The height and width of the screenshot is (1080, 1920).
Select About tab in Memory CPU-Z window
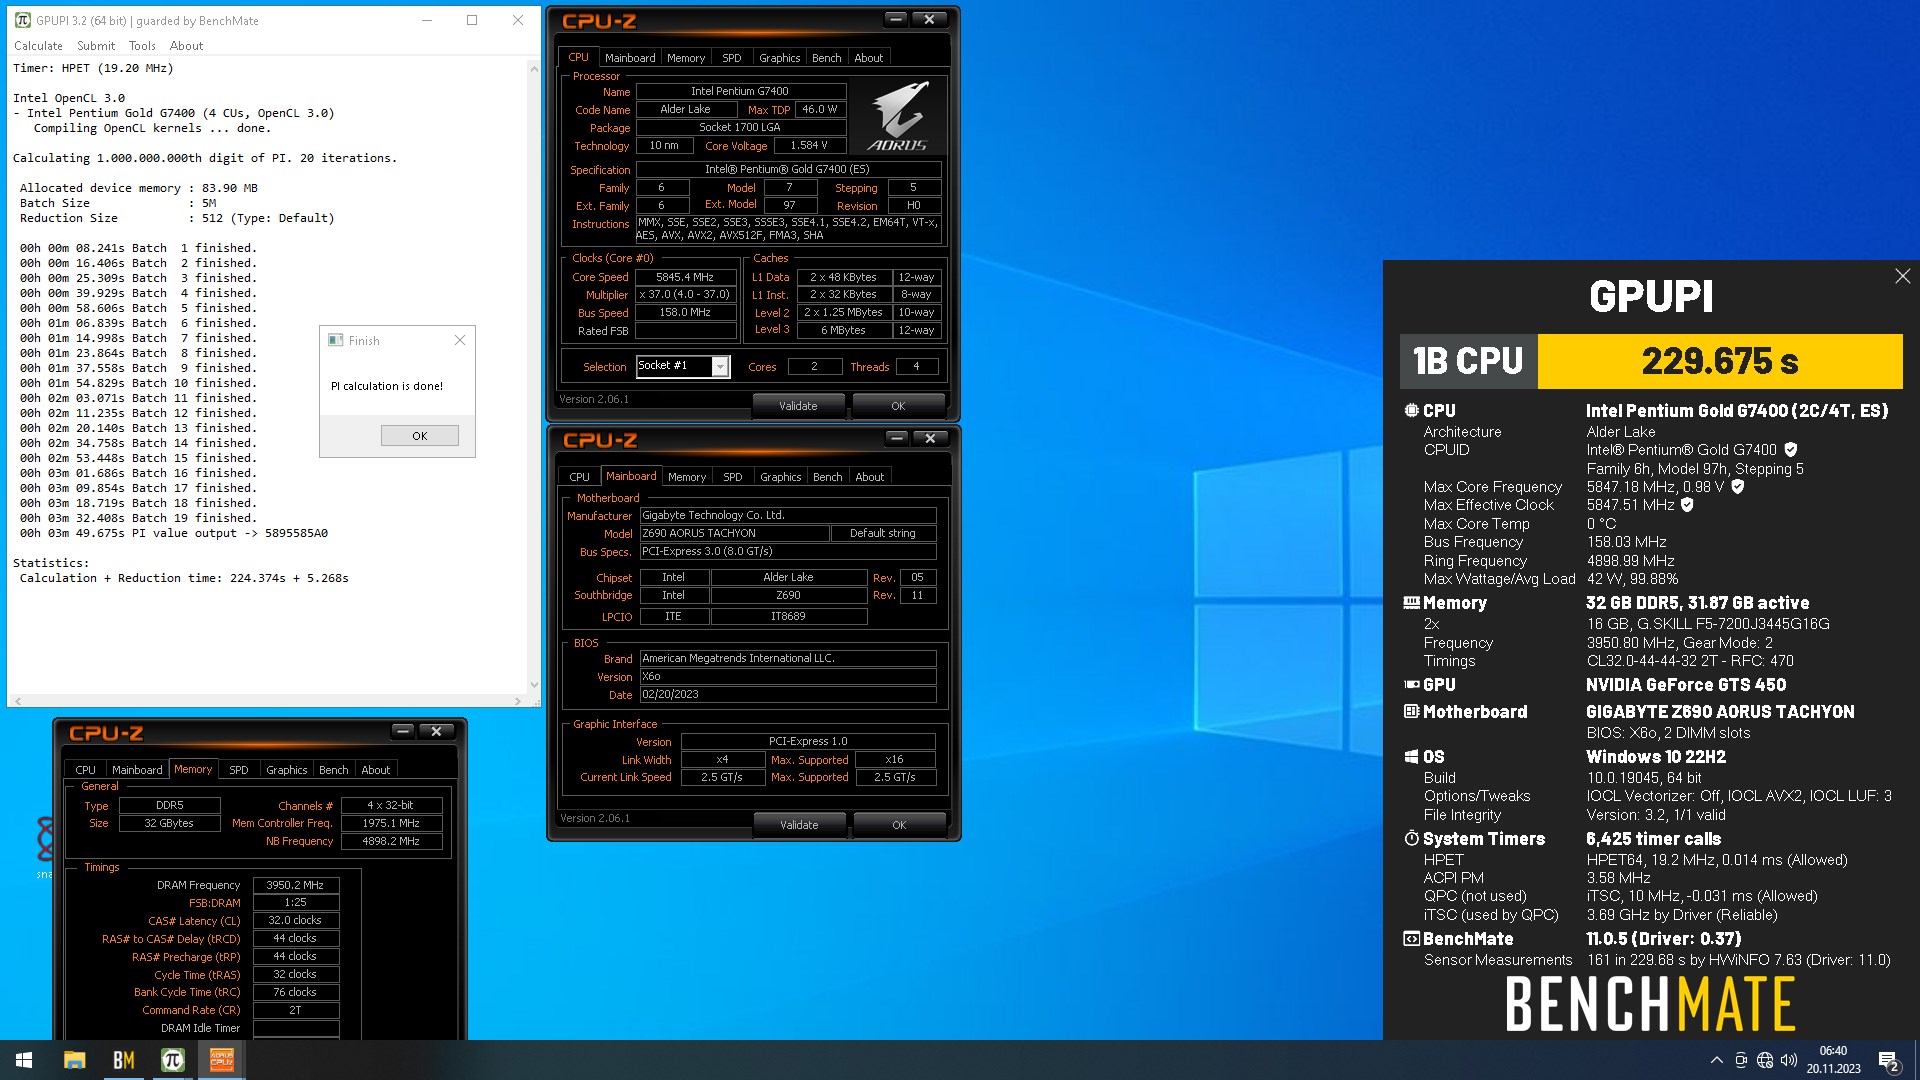[376, 770]
